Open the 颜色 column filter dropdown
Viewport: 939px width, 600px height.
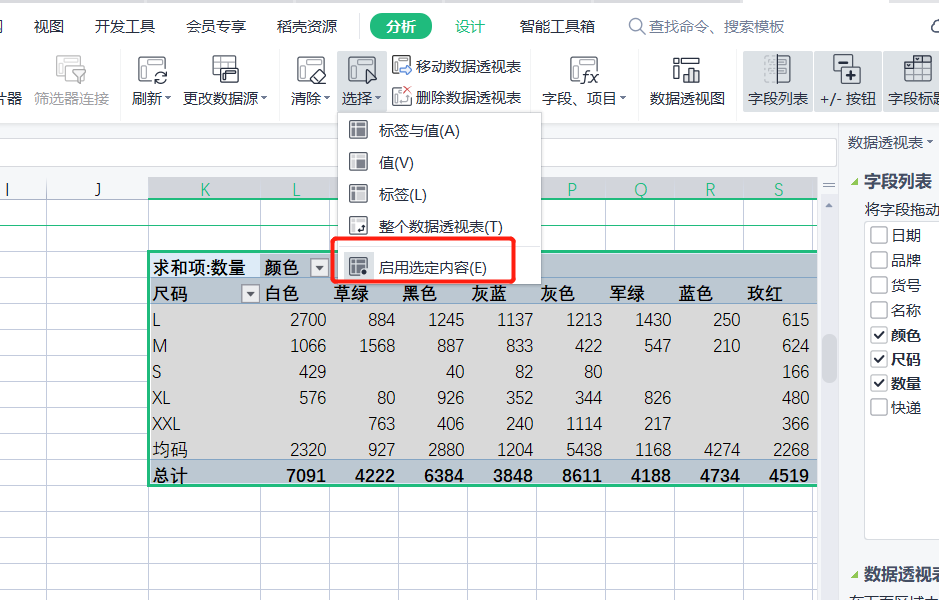pyautogui.click(x=319, y=268)
